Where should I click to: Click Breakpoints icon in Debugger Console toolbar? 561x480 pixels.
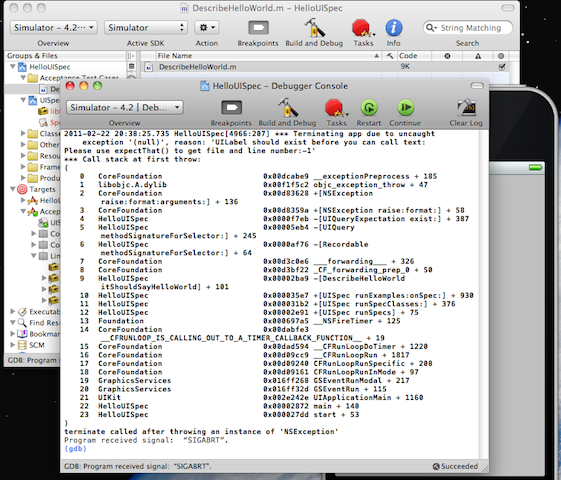click(x=231, y=108)
